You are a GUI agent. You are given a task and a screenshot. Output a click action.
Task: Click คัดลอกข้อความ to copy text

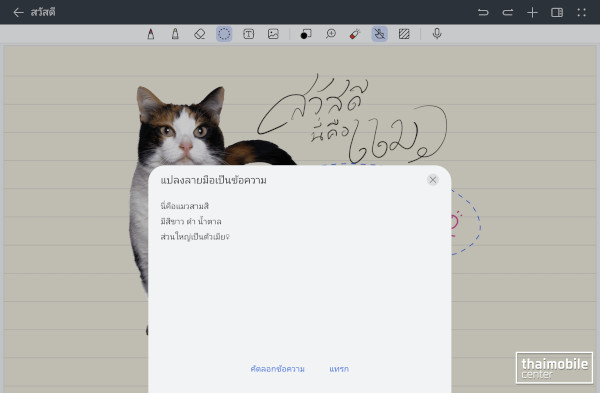click(277, 369)
